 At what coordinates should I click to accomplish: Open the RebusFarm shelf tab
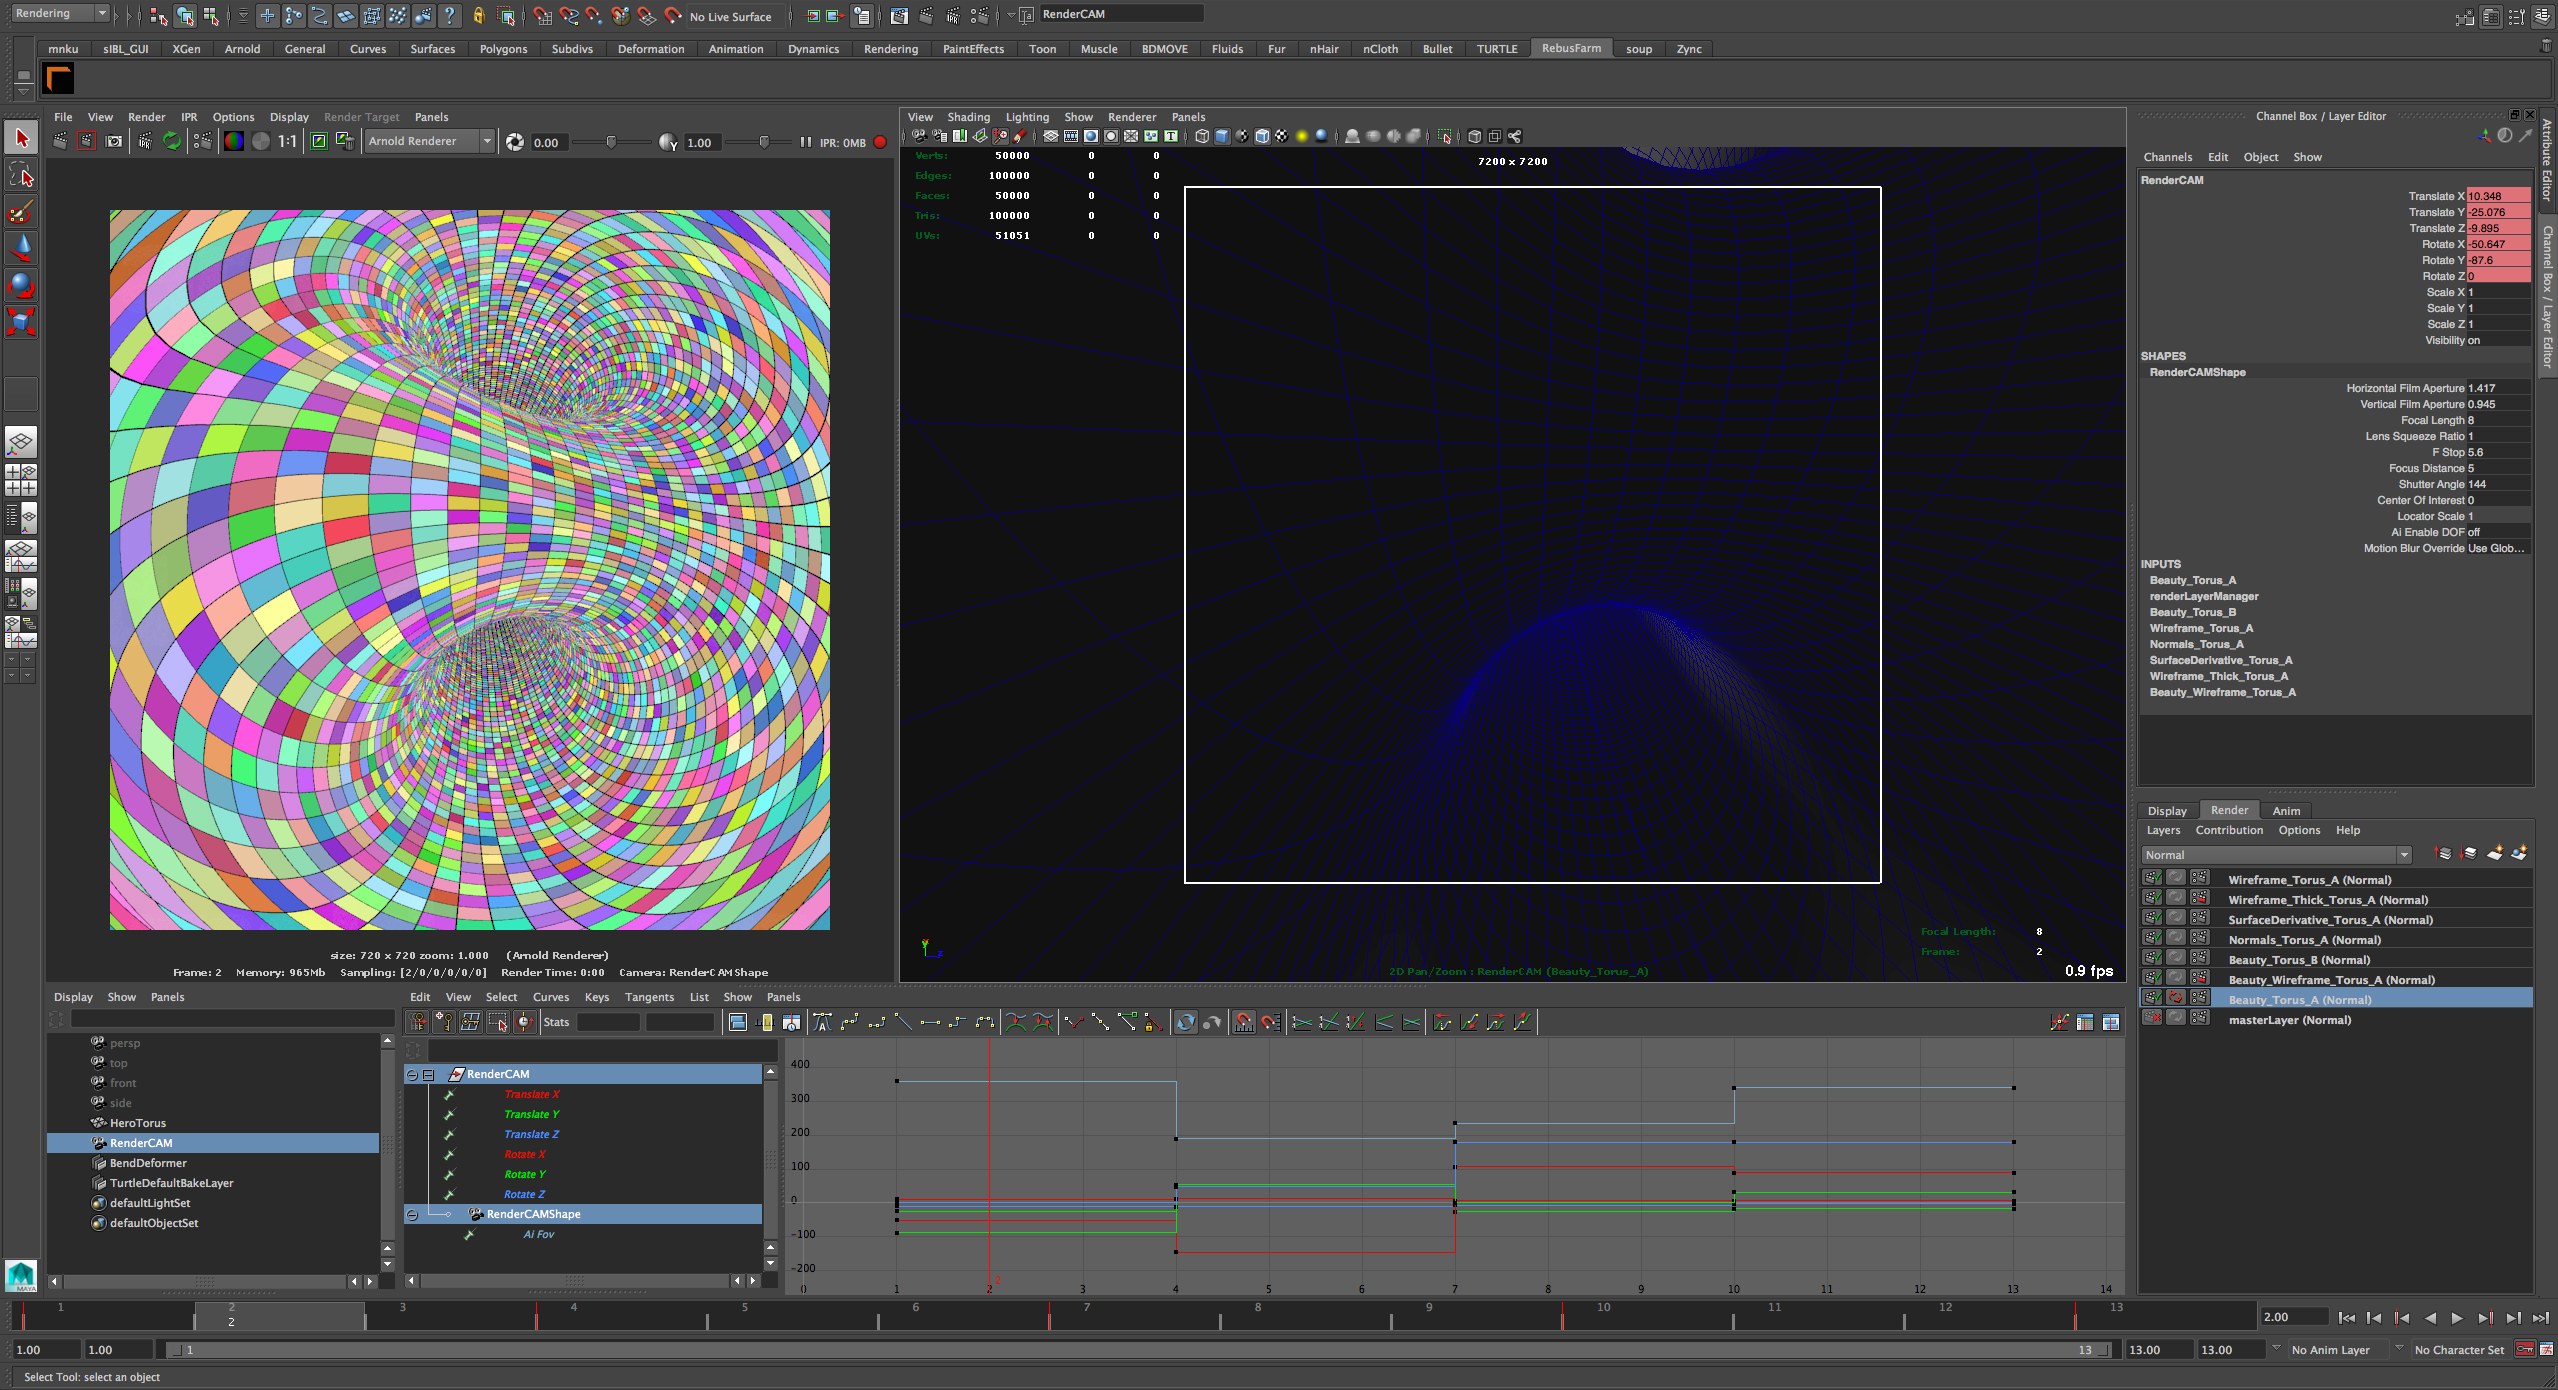tap(1570, 48)
